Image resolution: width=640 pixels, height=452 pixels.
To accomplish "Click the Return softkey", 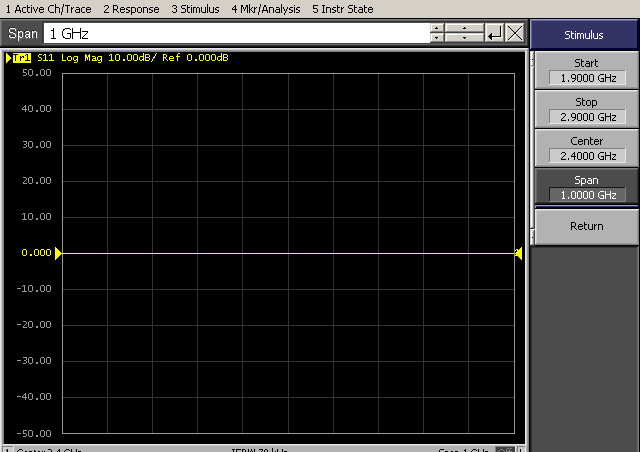I will [x=587, y=226].
